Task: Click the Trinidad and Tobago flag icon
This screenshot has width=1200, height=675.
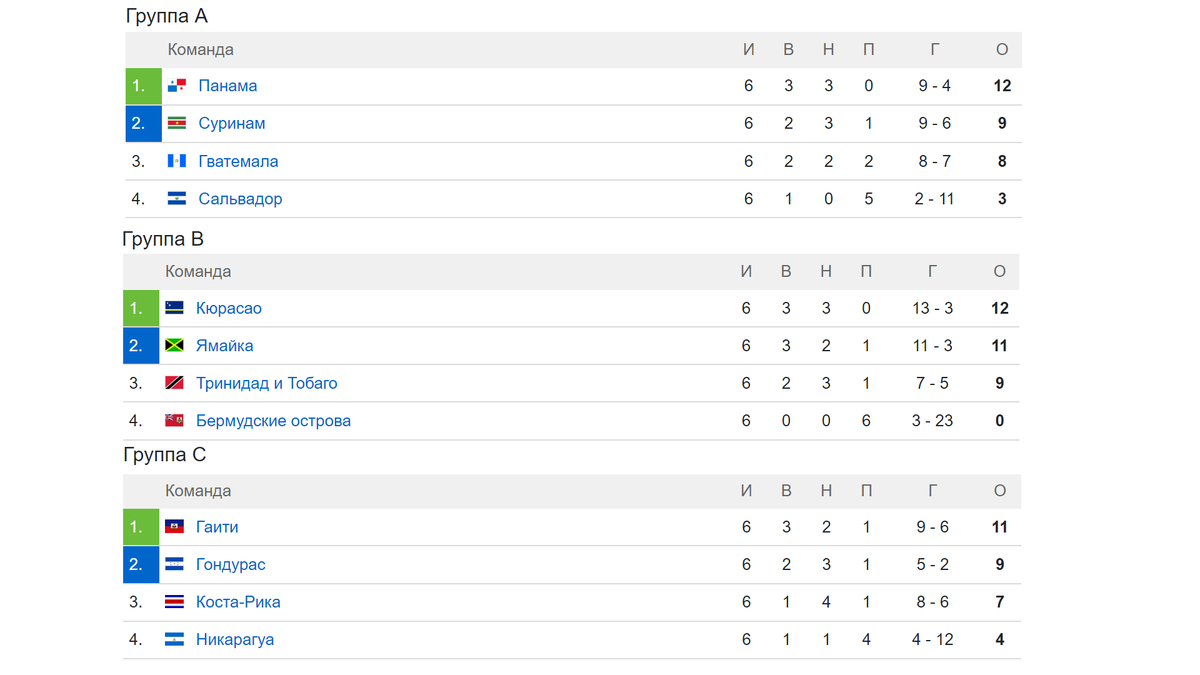Action: point(174,383)
